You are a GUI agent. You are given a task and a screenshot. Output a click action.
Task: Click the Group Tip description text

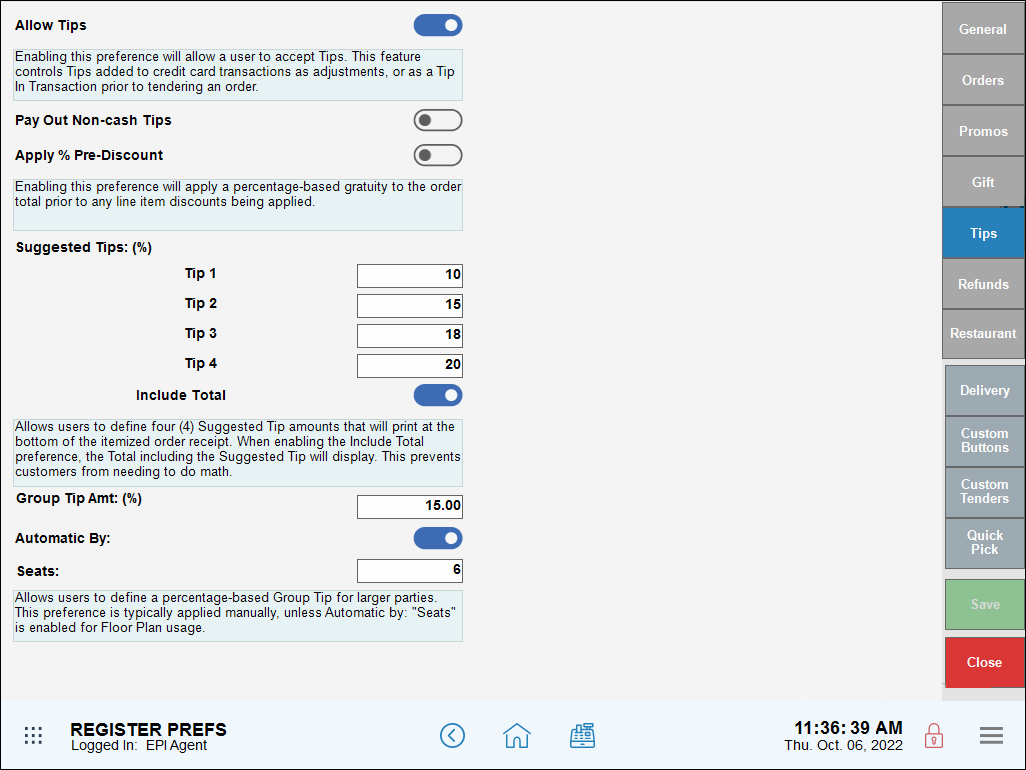238,616
